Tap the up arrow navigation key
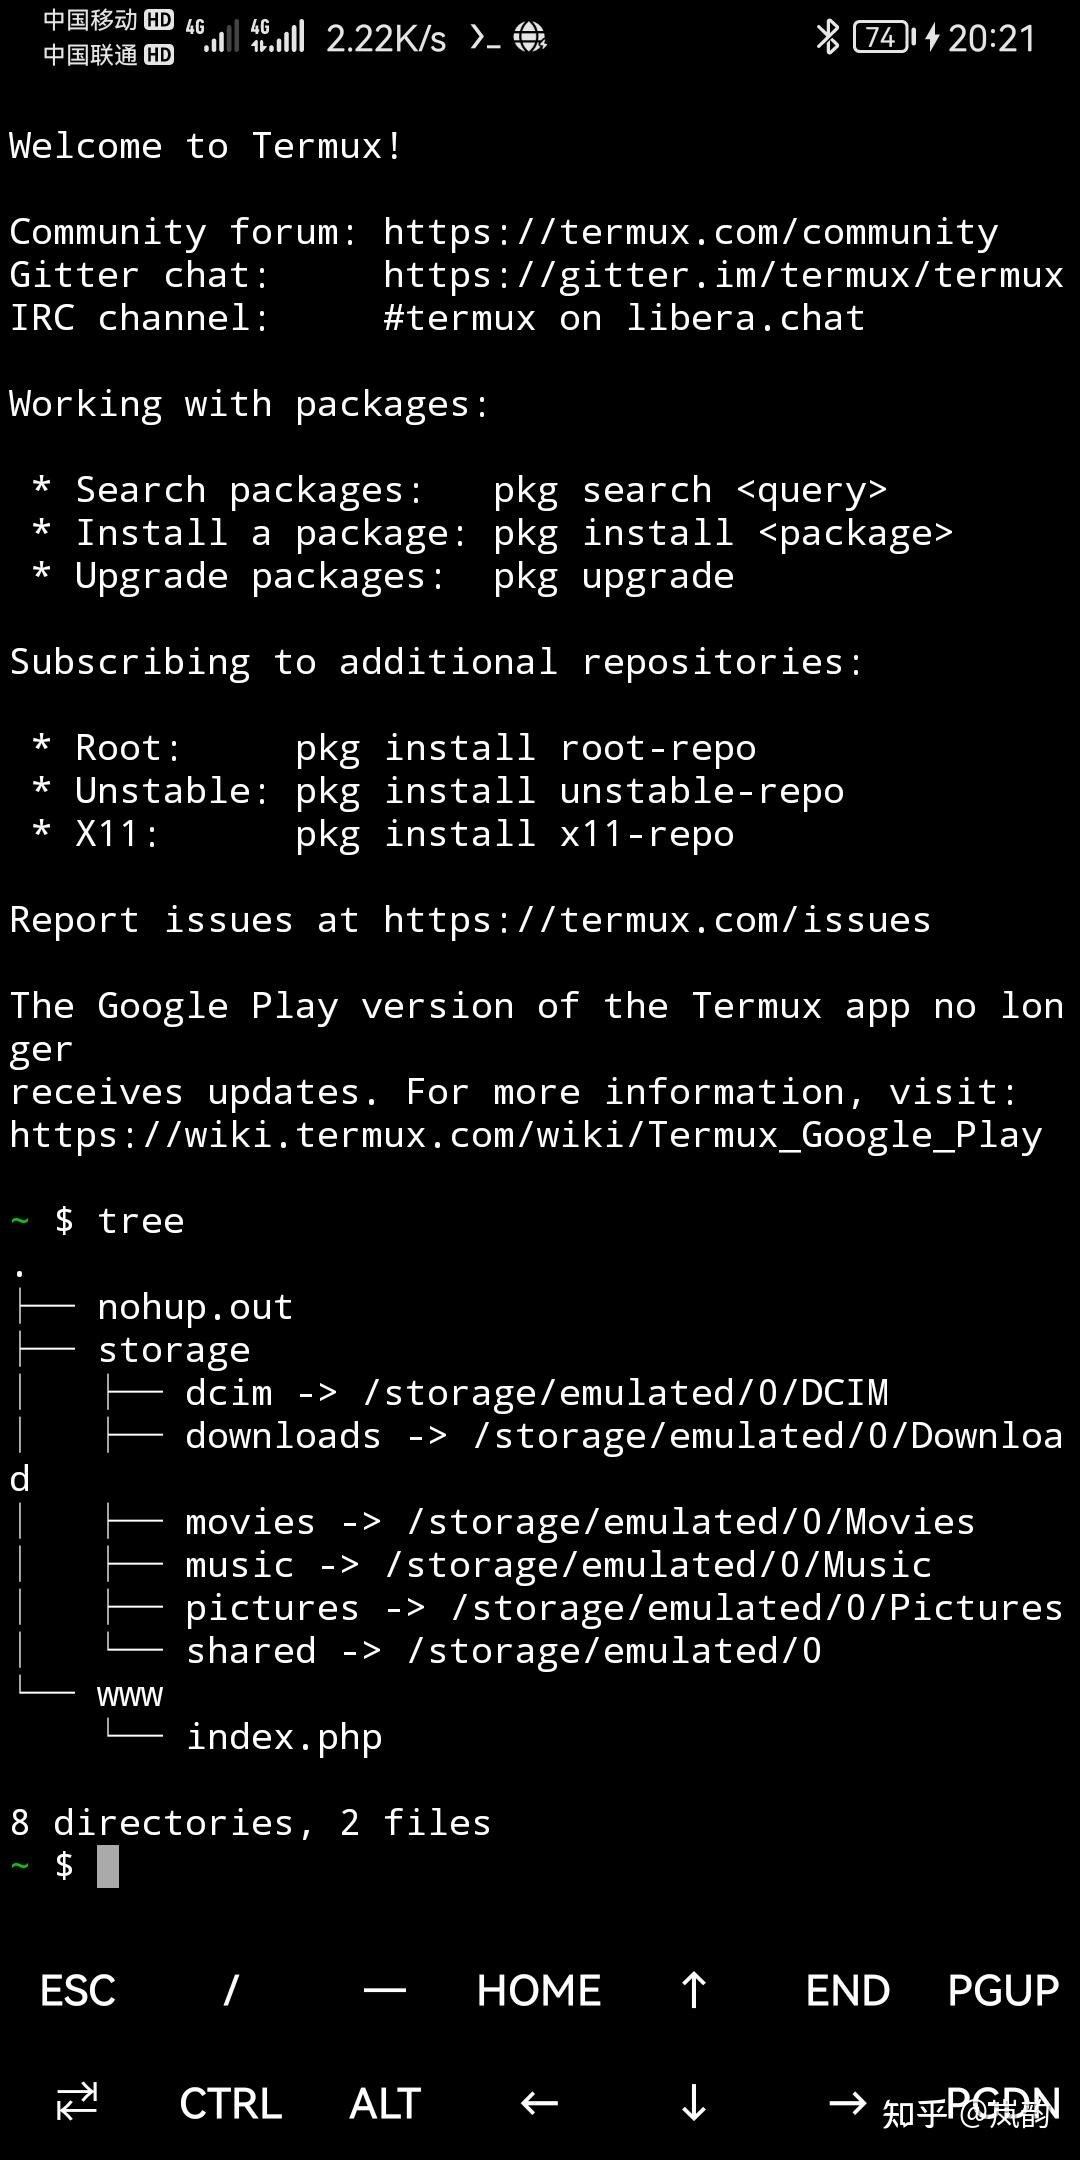The image size is (1080, 2160). tap(693, 1990)
